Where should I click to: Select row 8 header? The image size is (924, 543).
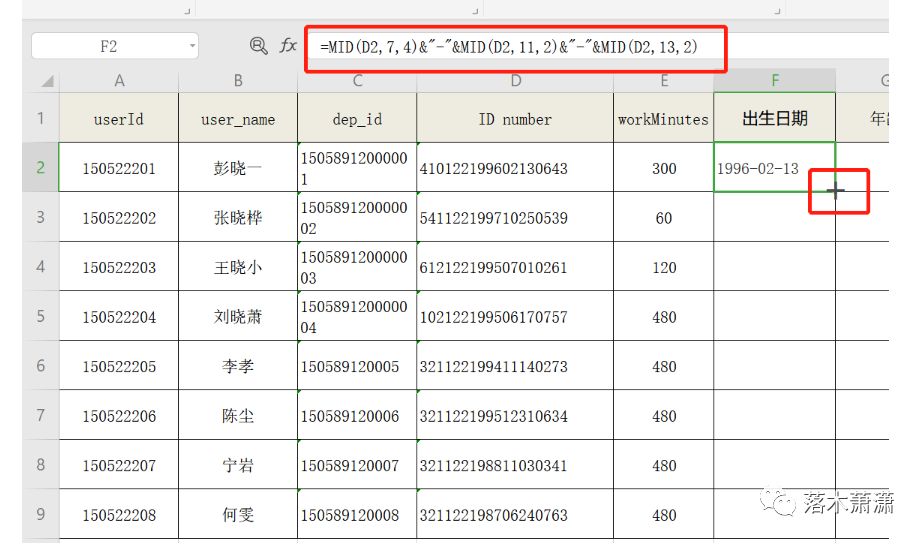click(x=41, y=465)
